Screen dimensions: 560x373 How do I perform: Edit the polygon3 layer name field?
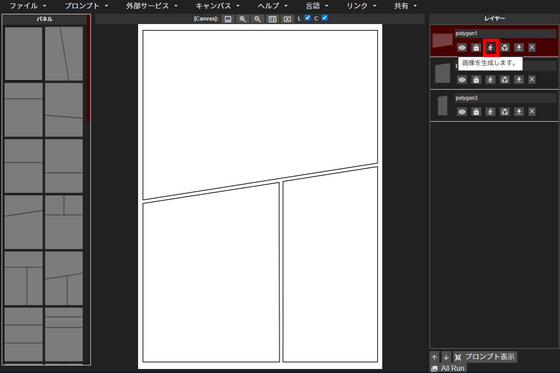pos(505,98)
